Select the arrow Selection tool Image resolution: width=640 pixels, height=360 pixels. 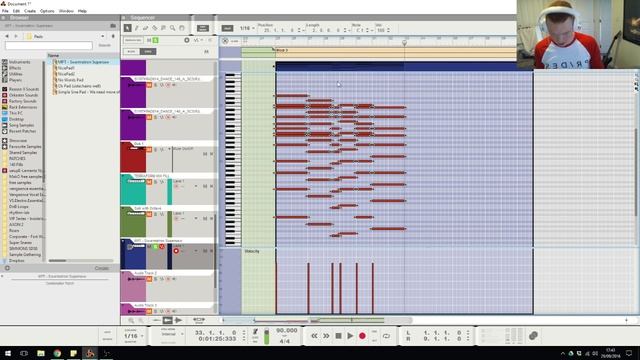[127, 28]
